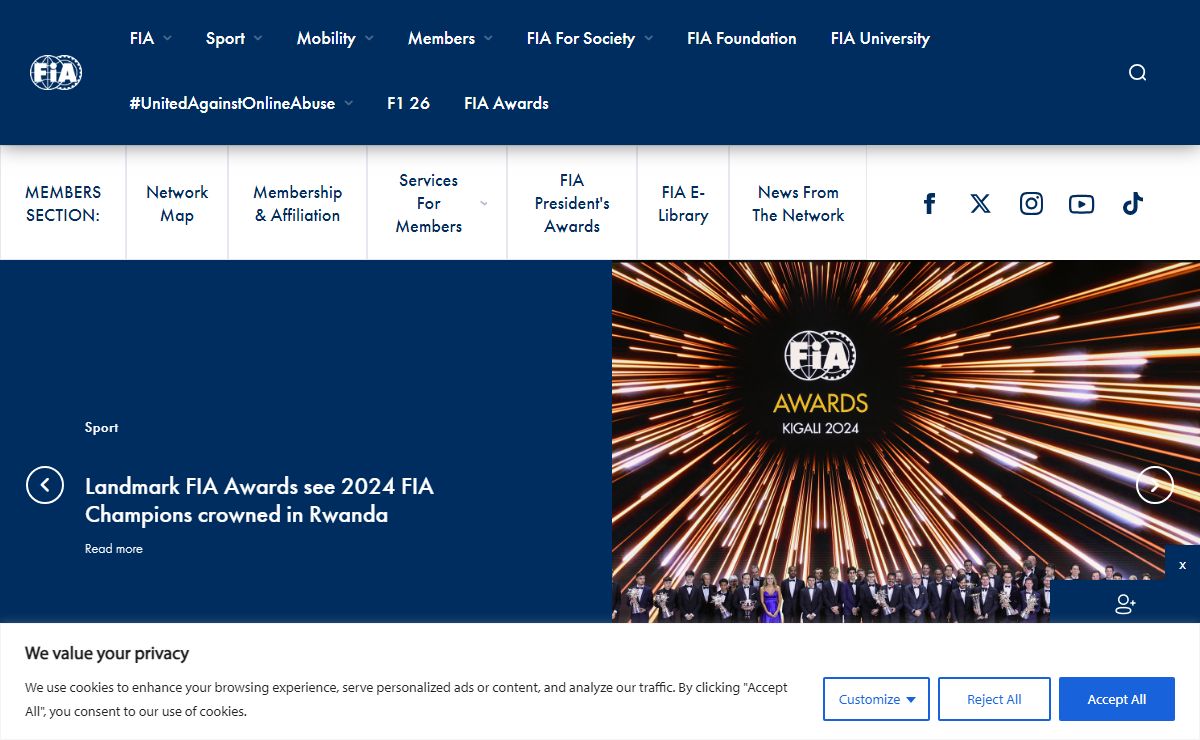Click the Accept All cookies button

click(1117, 699)
